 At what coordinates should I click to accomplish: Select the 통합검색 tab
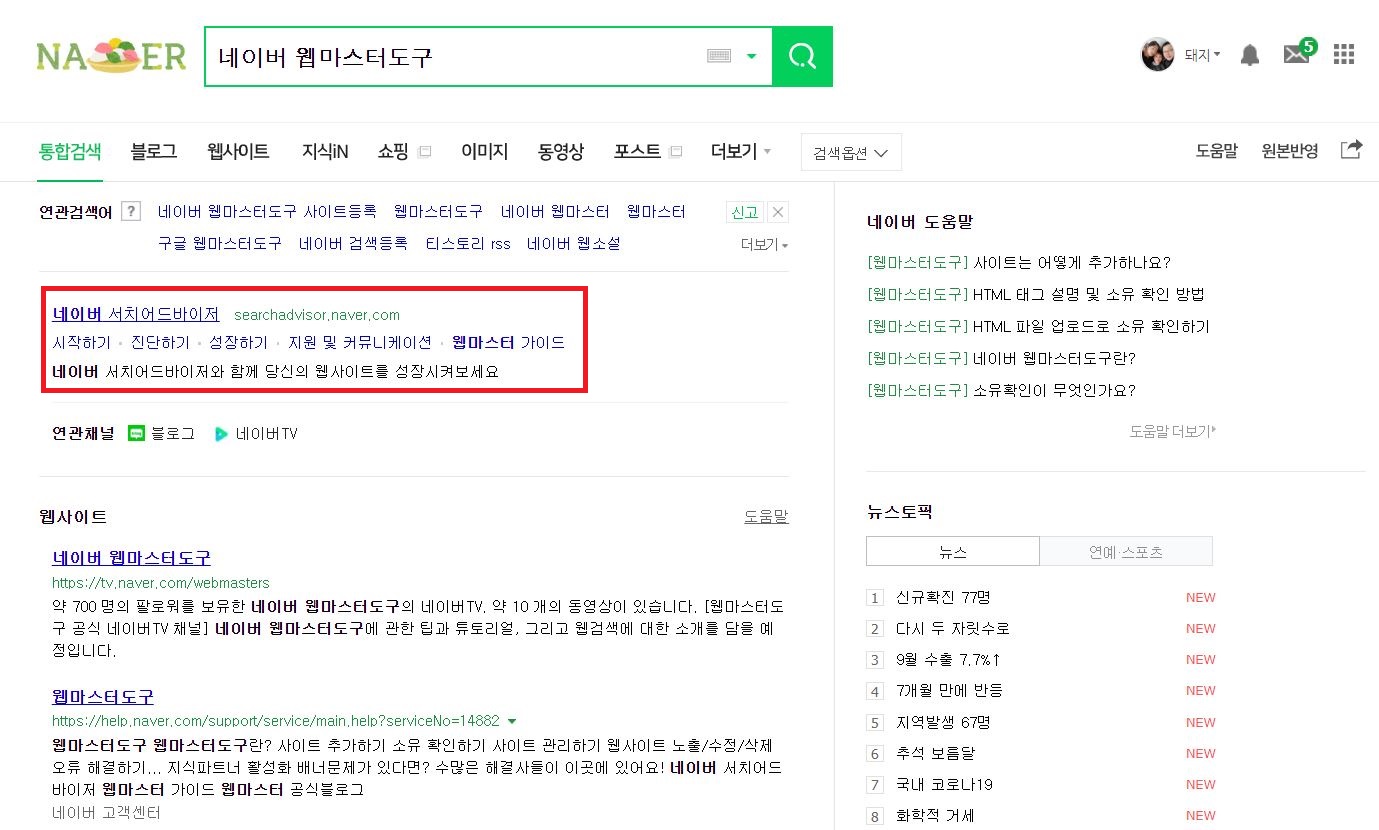click(x=70, y=152)
